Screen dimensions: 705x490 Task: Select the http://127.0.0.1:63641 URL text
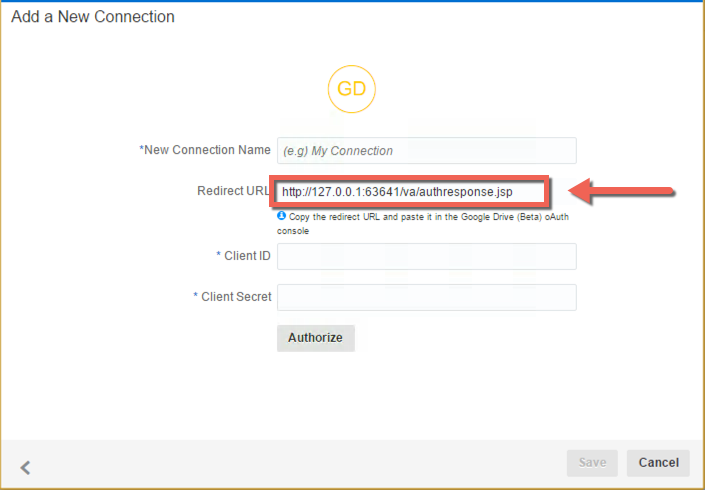[x=396, y=192]
